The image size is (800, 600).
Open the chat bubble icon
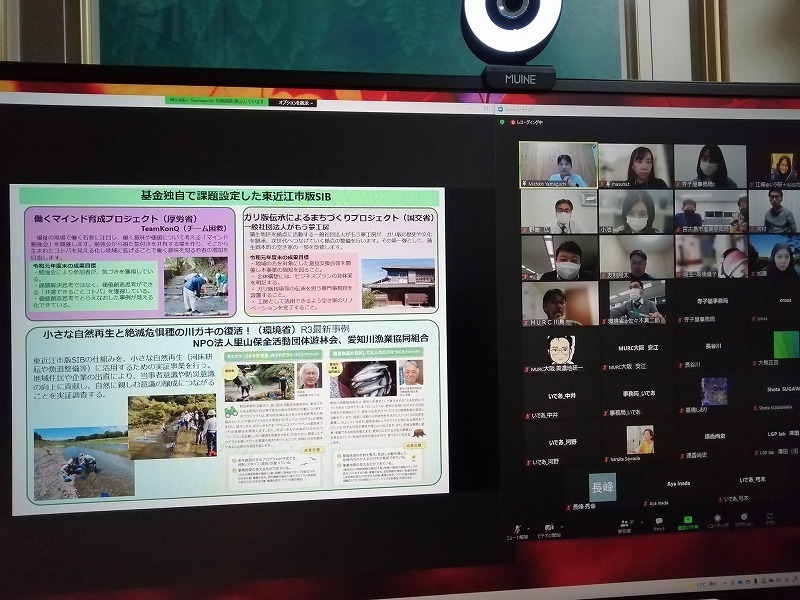659,521
